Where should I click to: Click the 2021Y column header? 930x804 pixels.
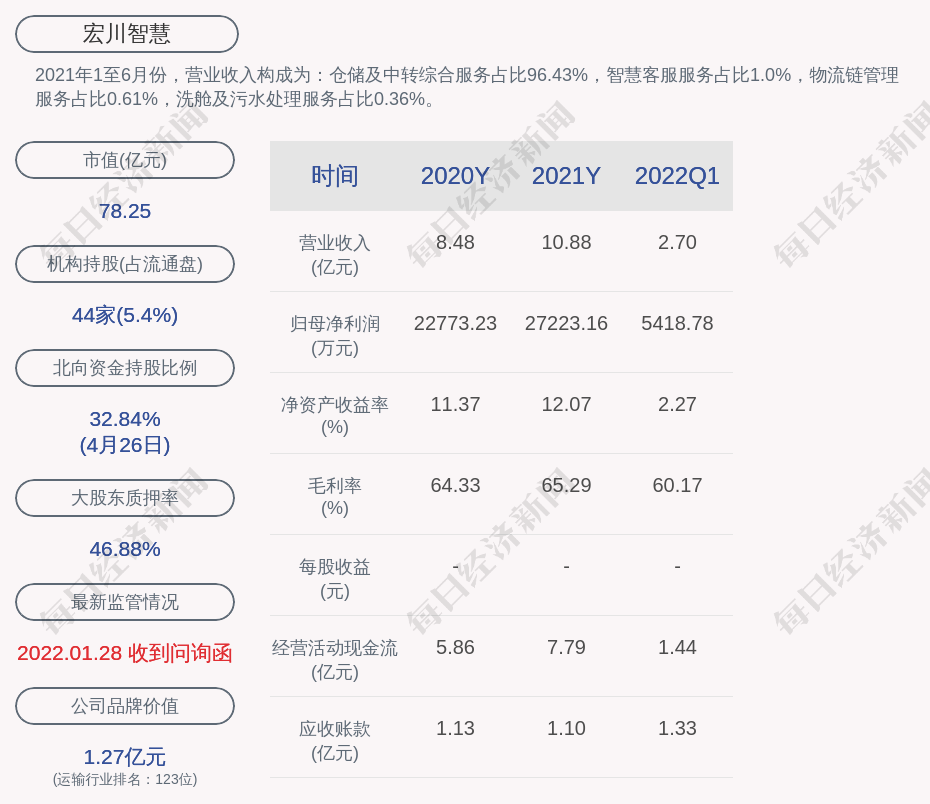566,176
